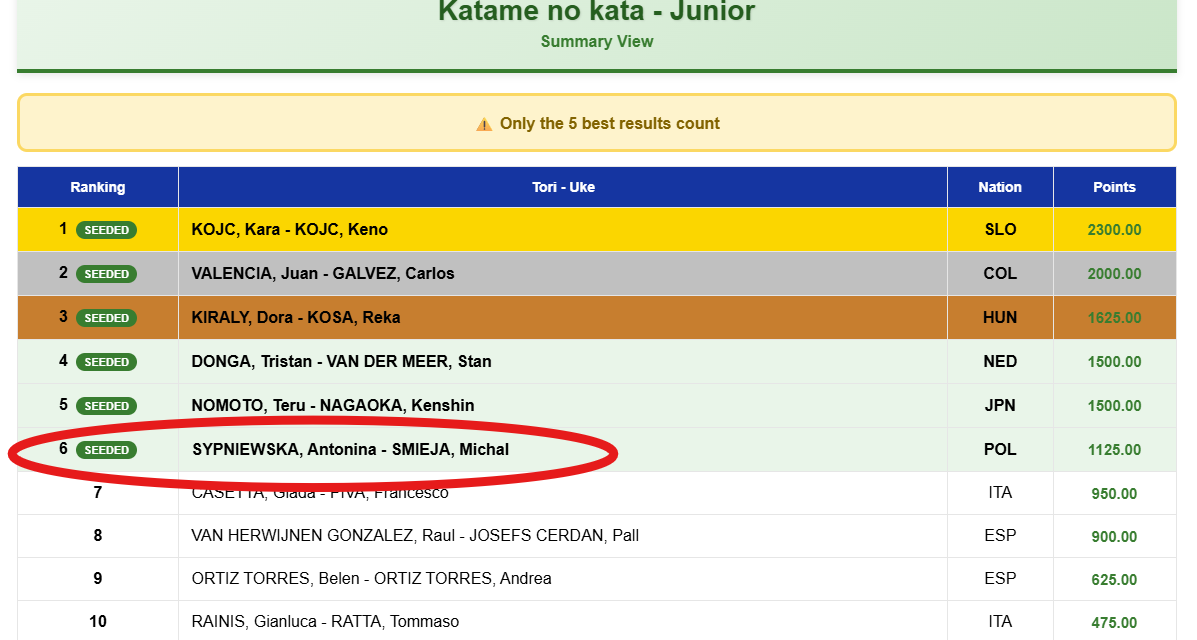Select the Summary View subtitle
This screenshot has height=640, width=1197.
click(x=597, y=41)
